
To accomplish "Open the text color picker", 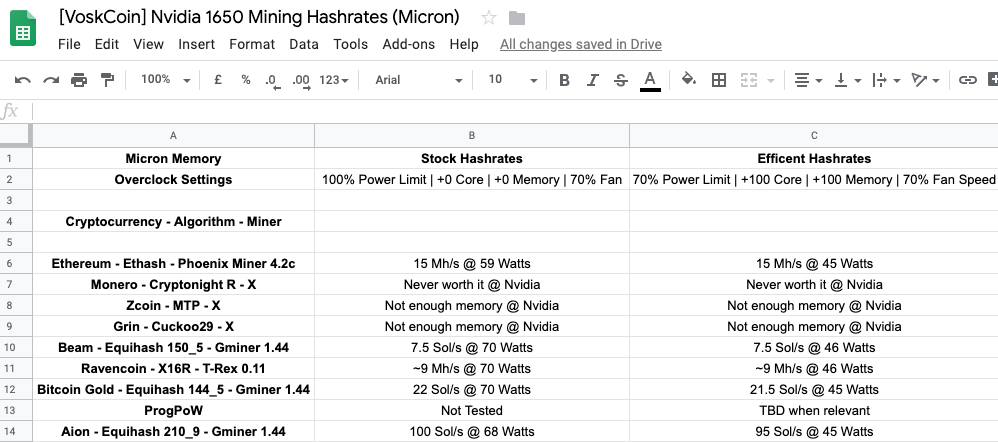I will pyautogui.click(x=650, y=81).
